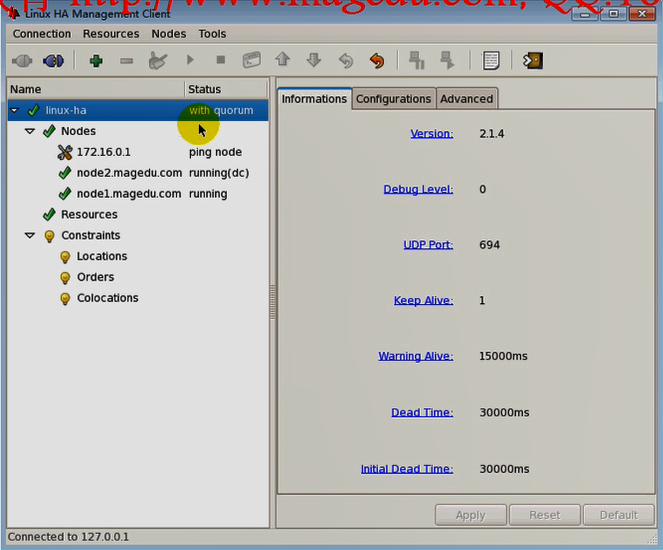Open the Nodes menu
The image size is (663, 550).
pyautogui.click(x=169, y=34)
